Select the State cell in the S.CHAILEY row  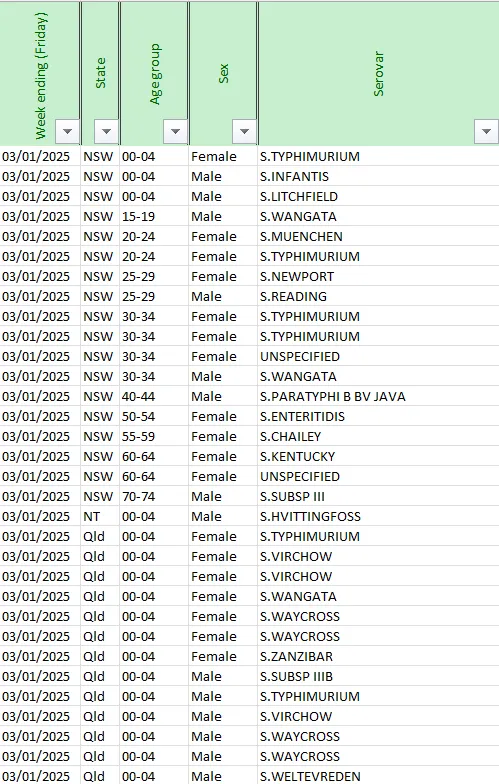tap(100, 436)
